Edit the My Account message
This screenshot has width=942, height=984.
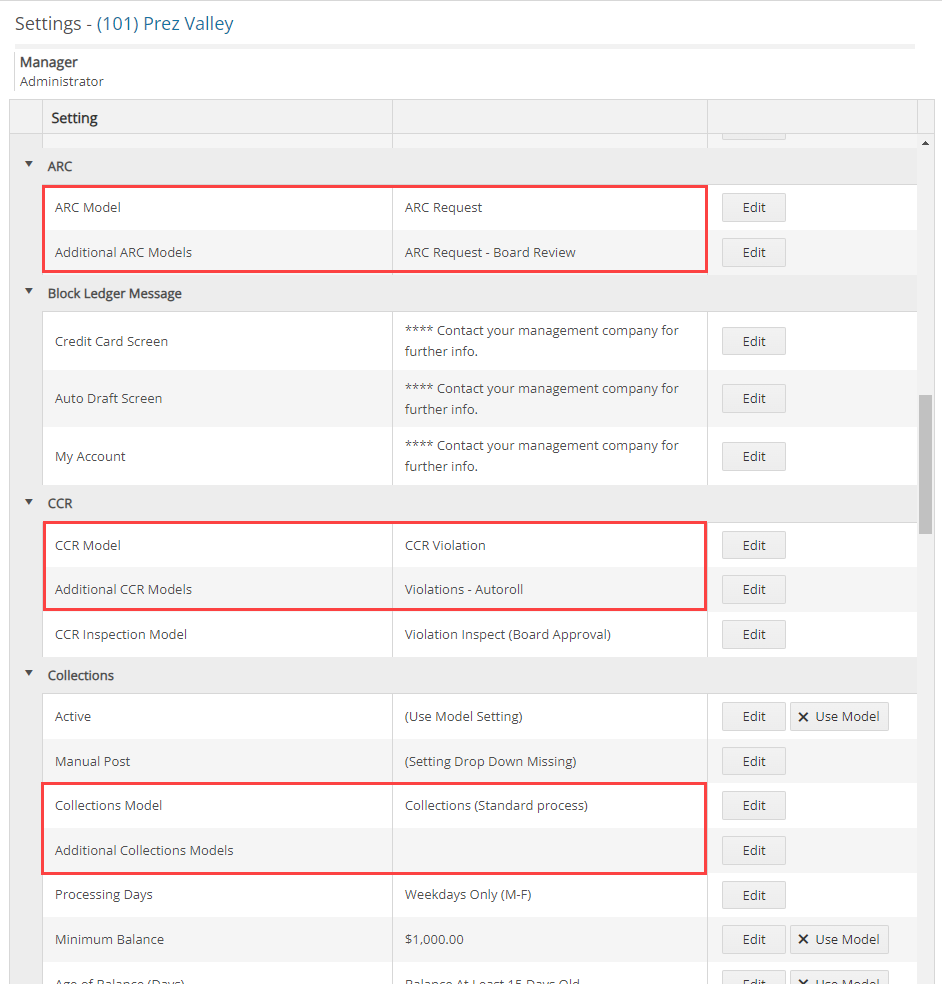coord(753,456)
